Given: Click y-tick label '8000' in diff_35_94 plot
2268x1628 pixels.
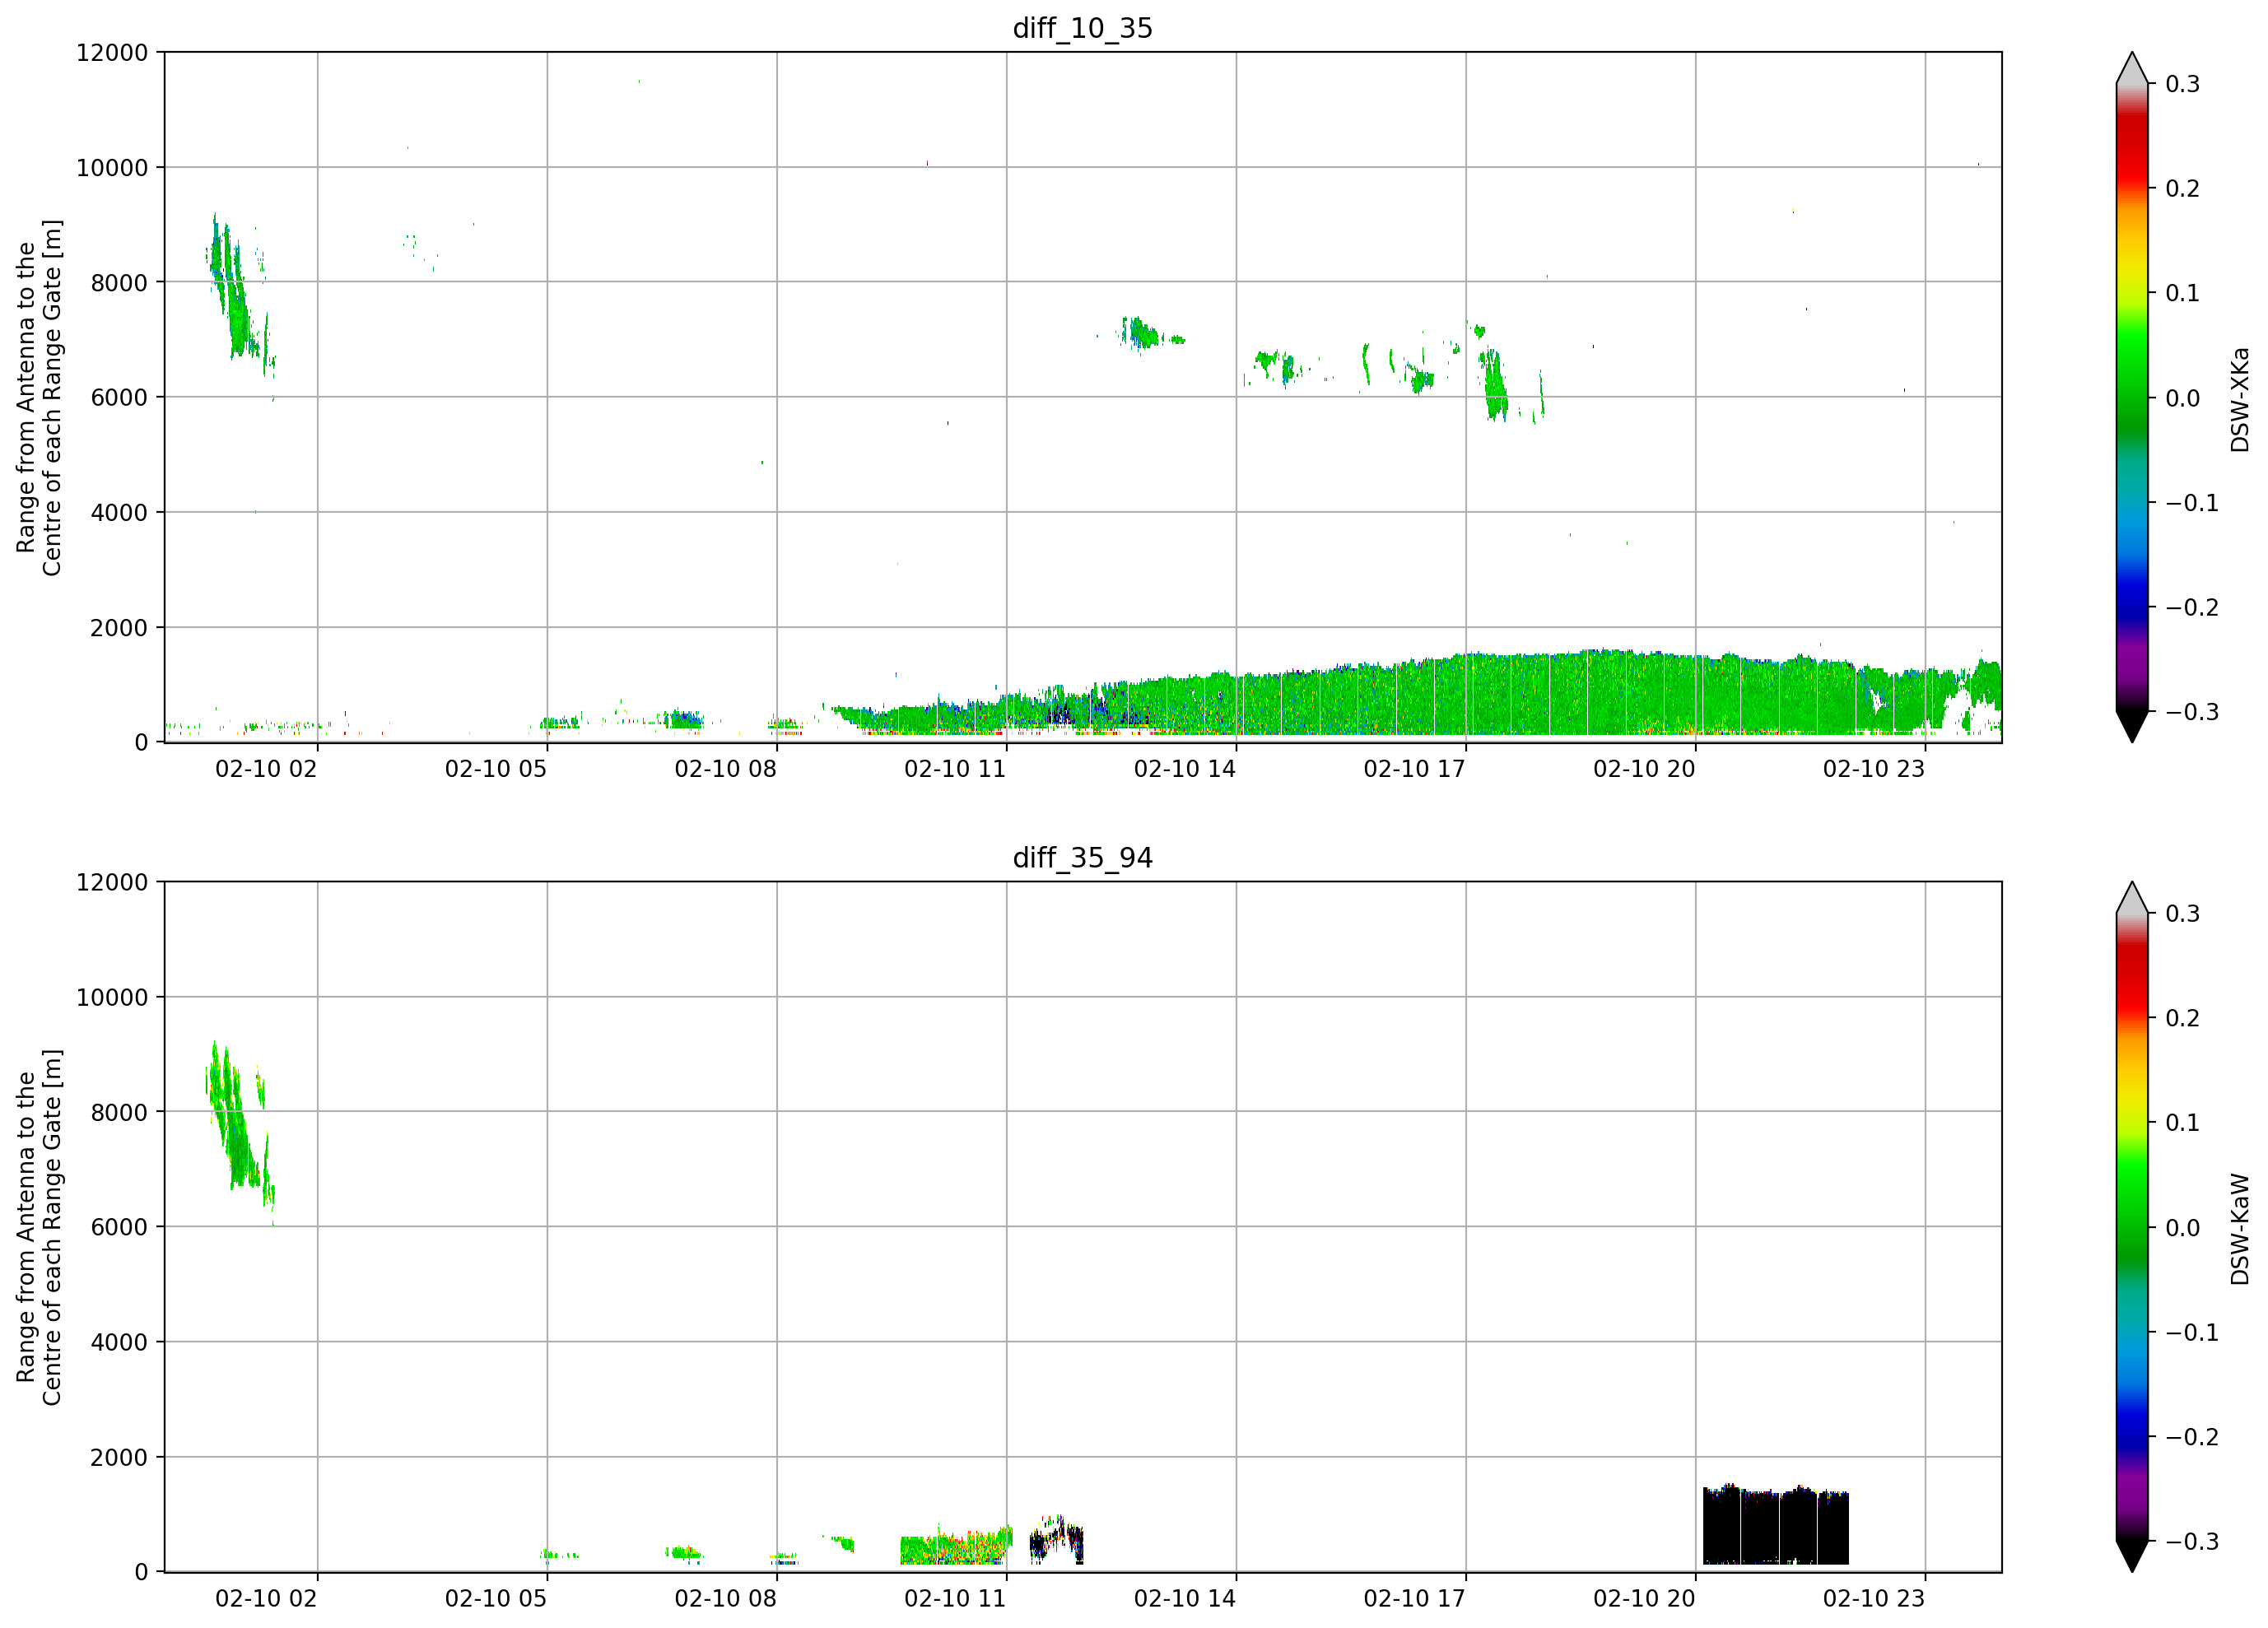Looking at the screenshot, I should pyautogui.click(x=119, y=1113).
